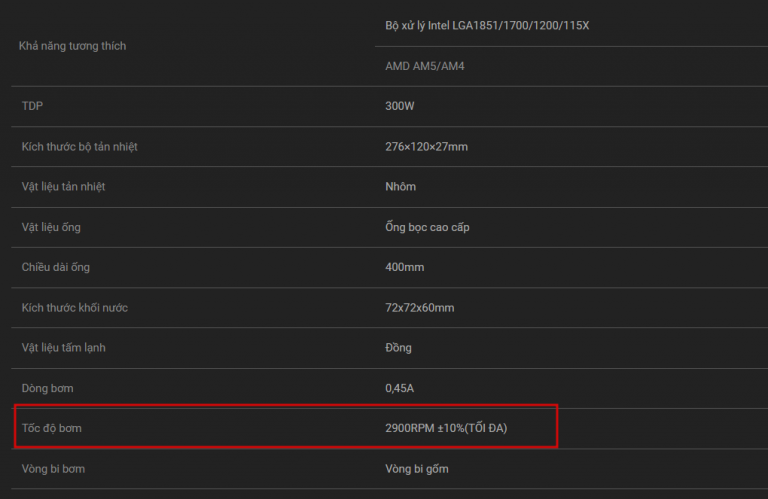Click the Kích thước khối nước label
This screenshot has width=768, height=499.
74,308
